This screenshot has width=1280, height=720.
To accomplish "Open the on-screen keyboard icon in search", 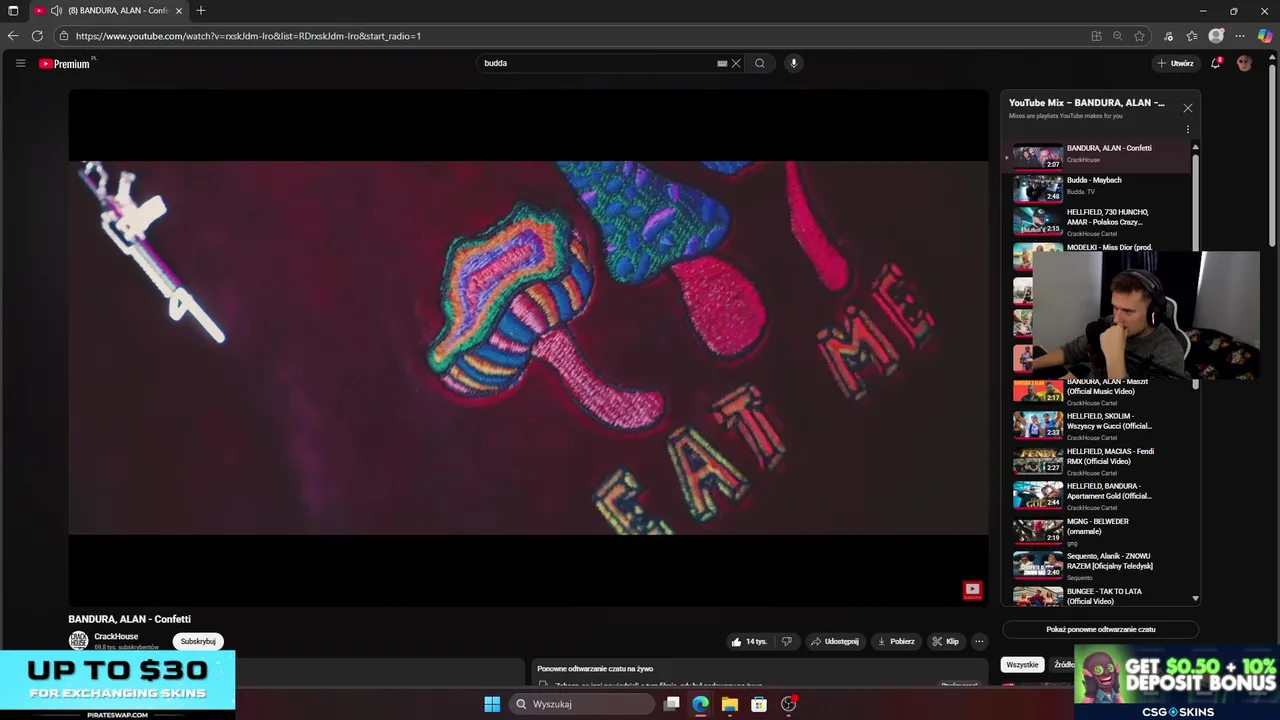I will coord(722,63).
